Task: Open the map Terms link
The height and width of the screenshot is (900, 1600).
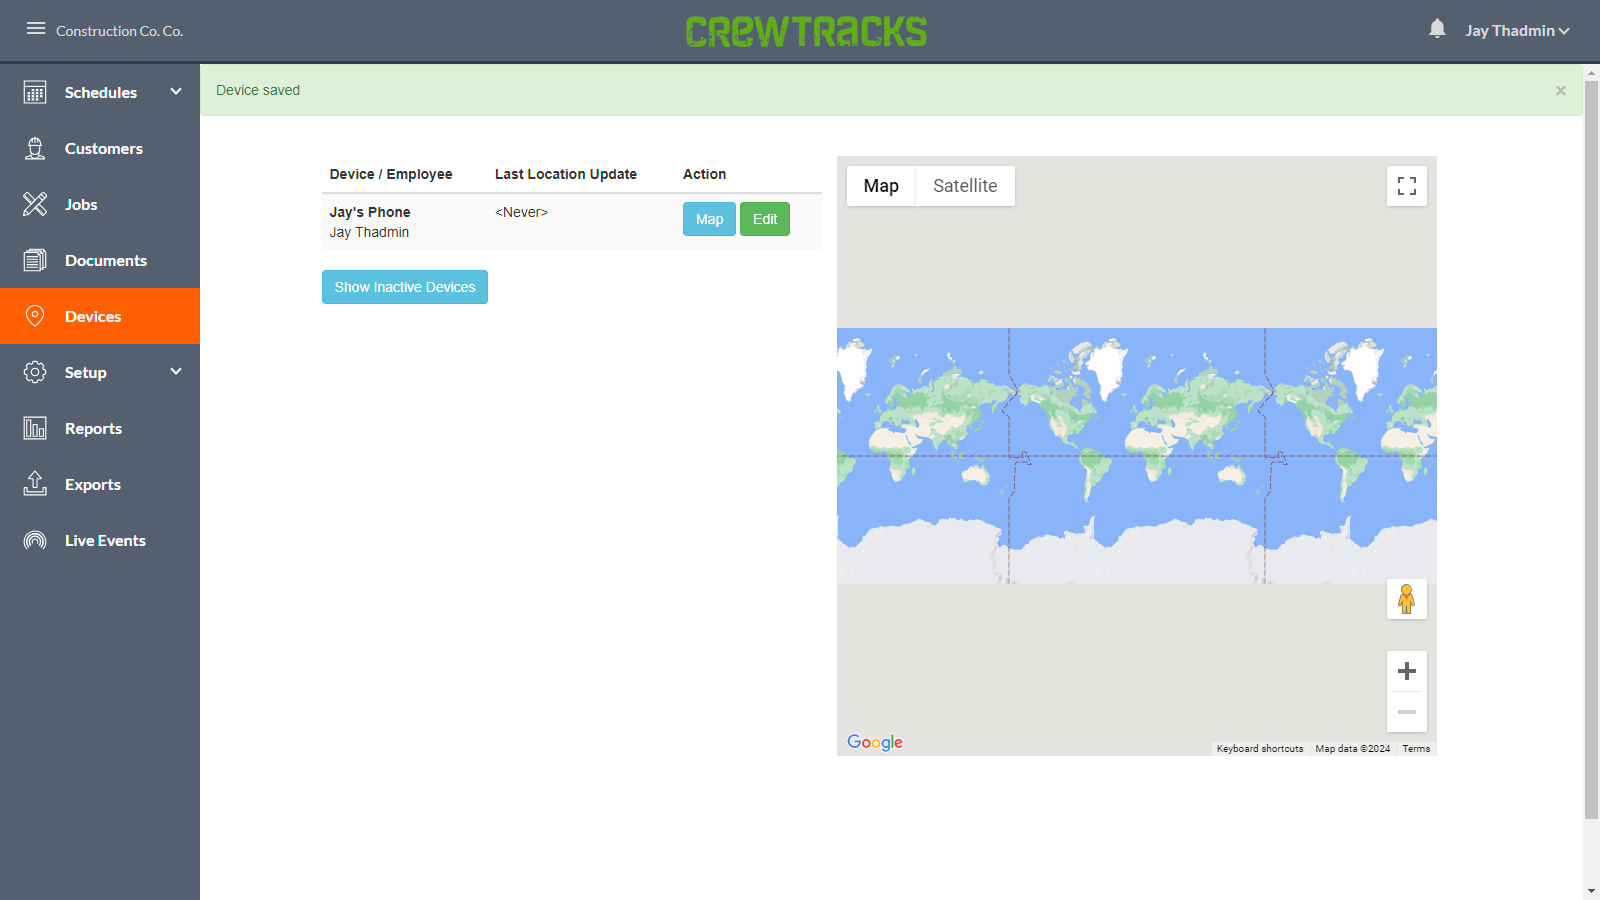Action: tap(1416, 748)
